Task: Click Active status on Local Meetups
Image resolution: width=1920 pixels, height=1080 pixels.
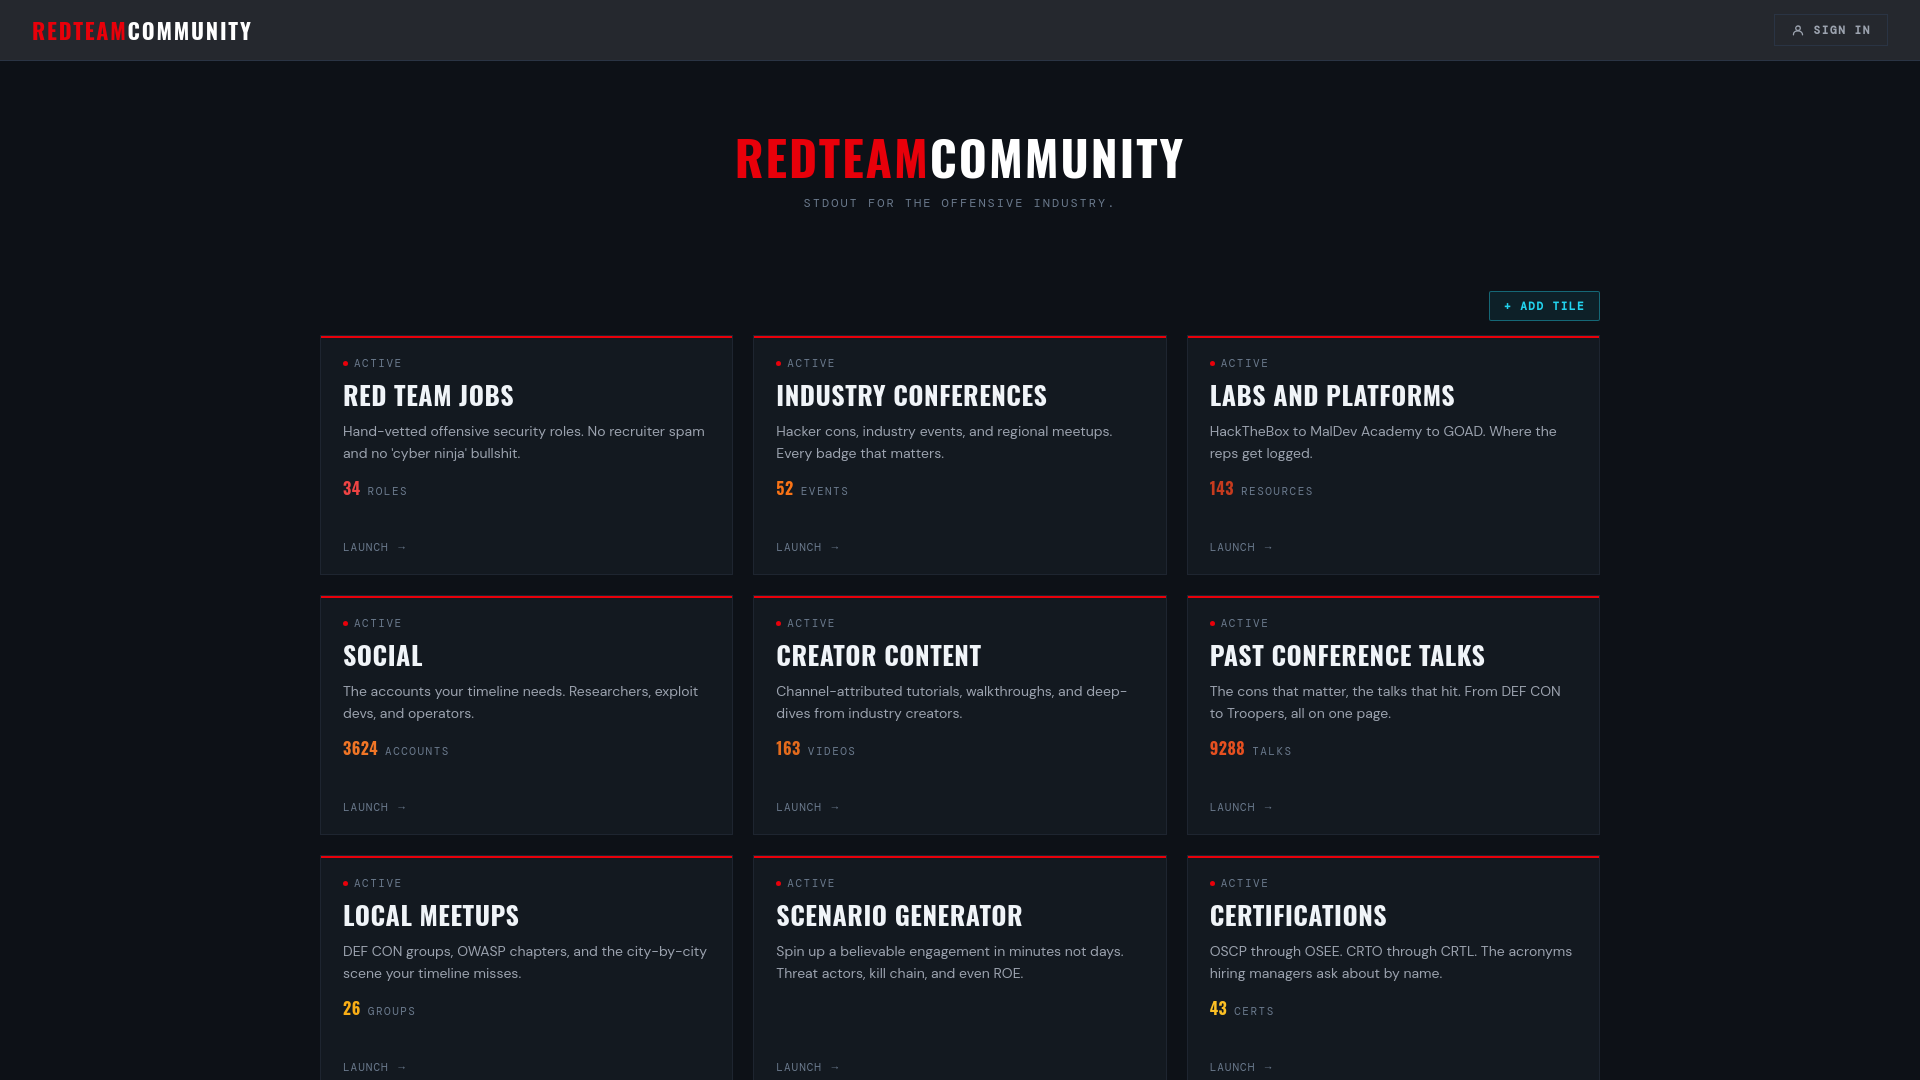Action: pyautogui.click(x=372, y=884)
